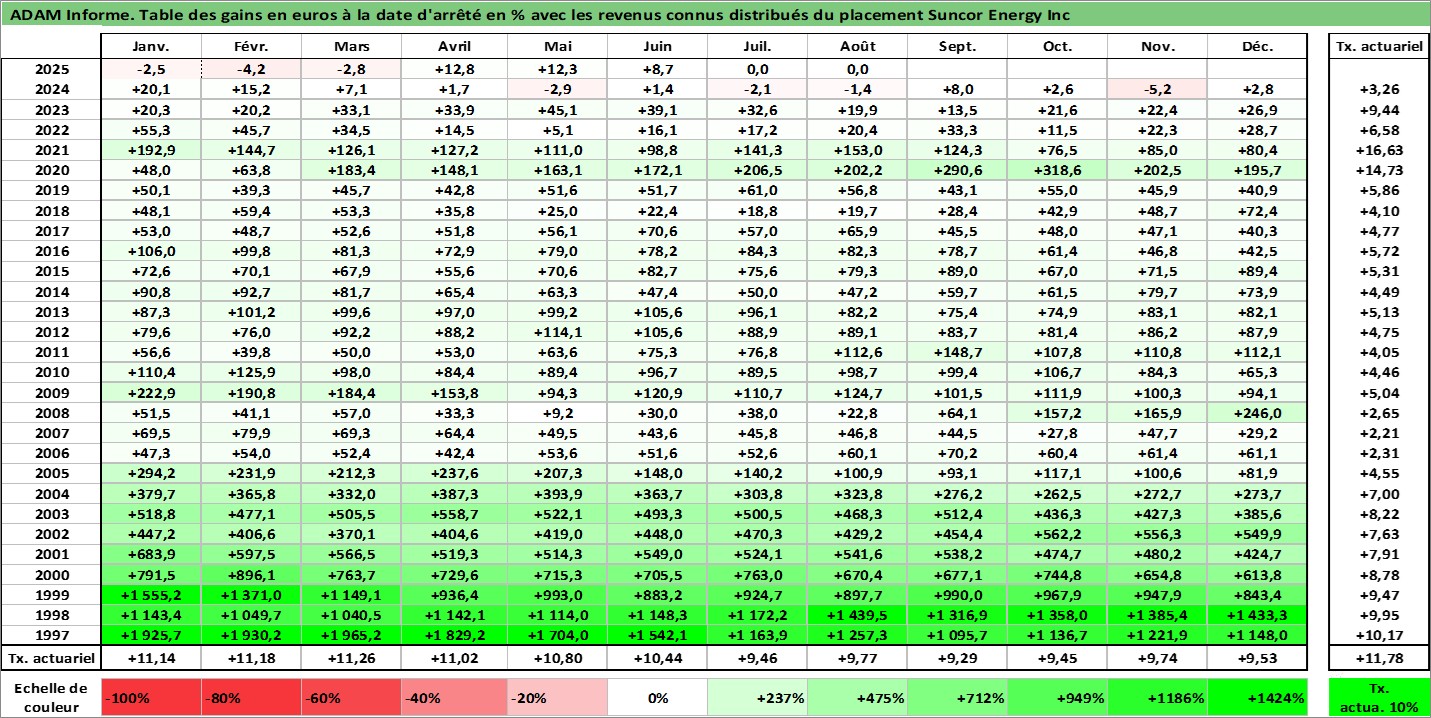Select the Juil. actuarial total +9,46
1431x718 pixels.
click(758, 658)
